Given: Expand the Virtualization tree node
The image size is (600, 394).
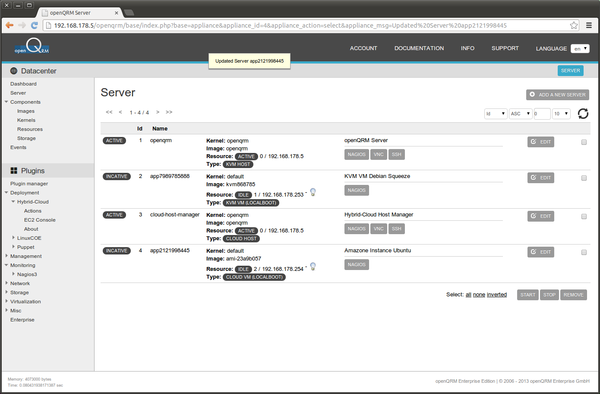Looking at the screenshot, I should pos(7,301).
